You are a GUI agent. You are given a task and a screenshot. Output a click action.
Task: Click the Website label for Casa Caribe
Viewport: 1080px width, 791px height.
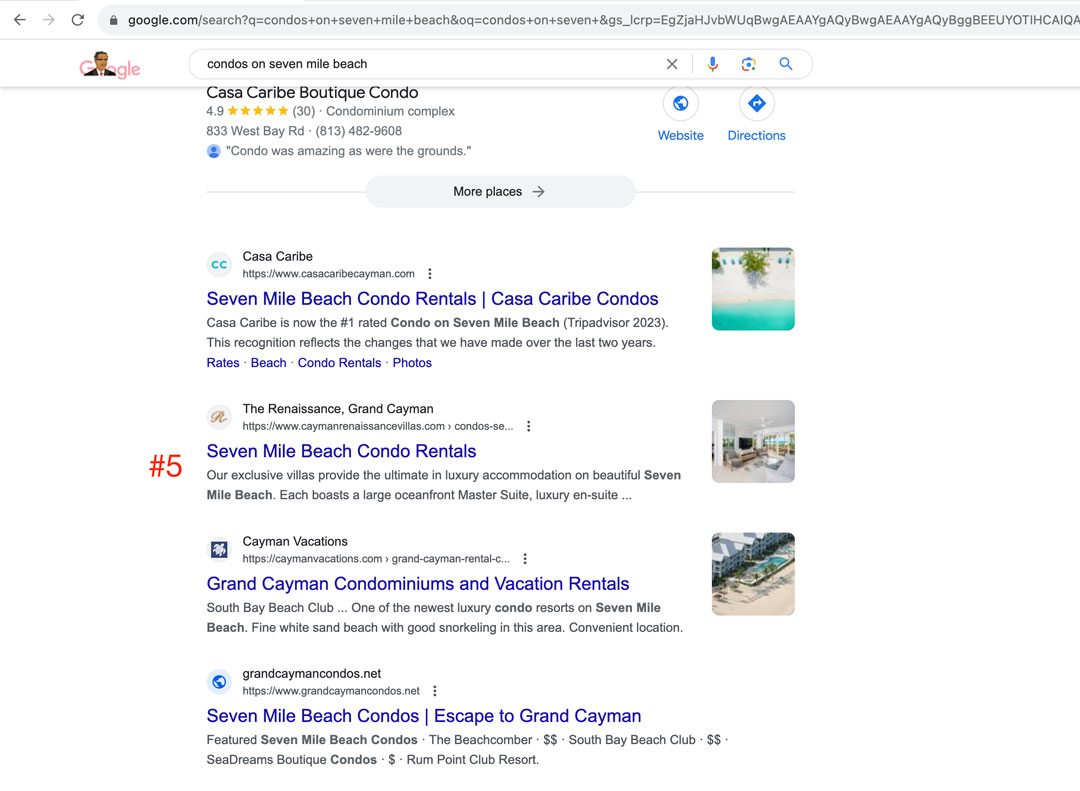(681, 136)
